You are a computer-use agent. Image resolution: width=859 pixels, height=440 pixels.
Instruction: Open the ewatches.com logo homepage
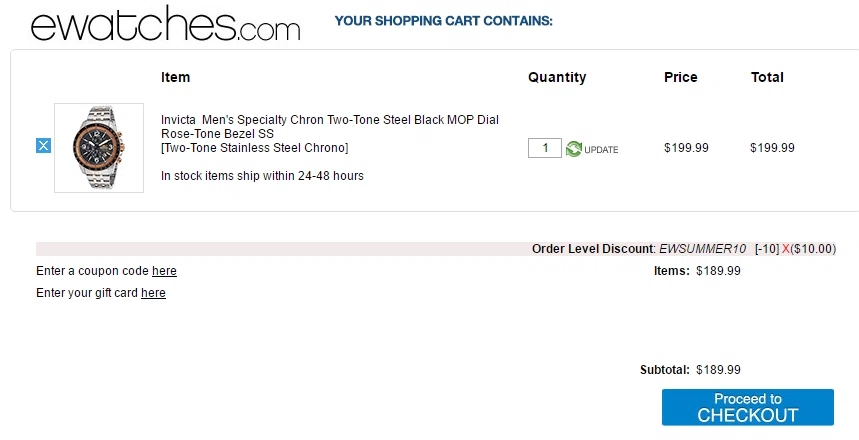coord(165,23)
